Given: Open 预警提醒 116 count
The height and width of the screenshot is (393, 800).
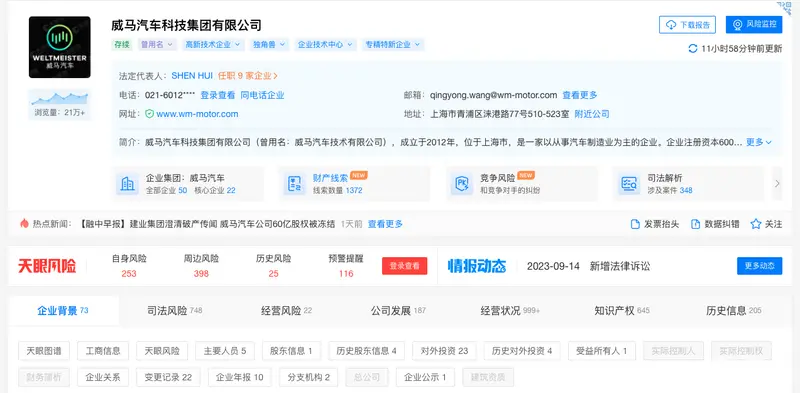Looking at the screenshot, I should [346, 274].
